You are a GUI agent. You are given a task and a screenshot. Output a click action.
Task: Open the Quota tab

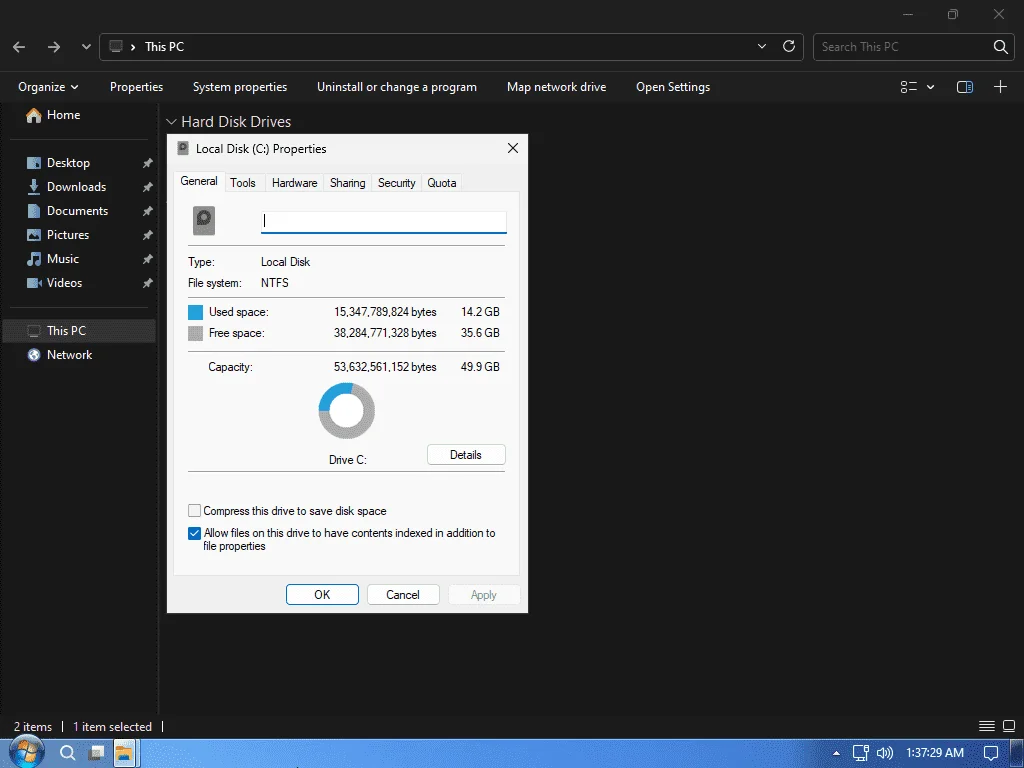click(x=441, y=183)
